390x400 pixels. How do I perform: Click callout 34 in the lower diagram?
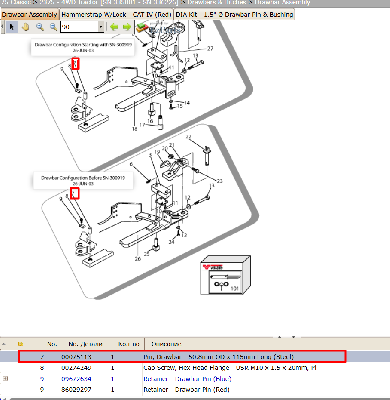(x=171, y=242)
